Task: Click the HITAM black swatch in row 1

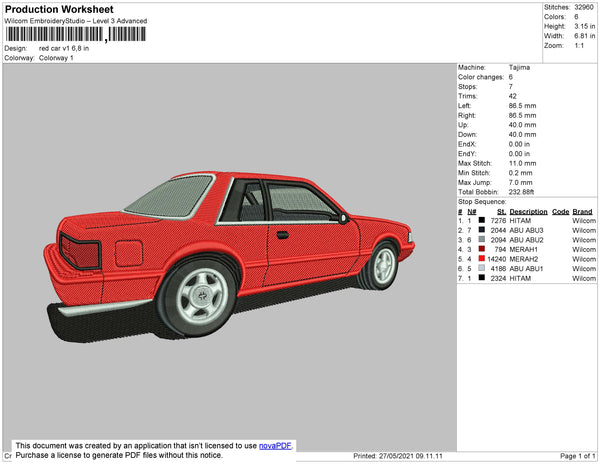Action: tap(482, 221)
